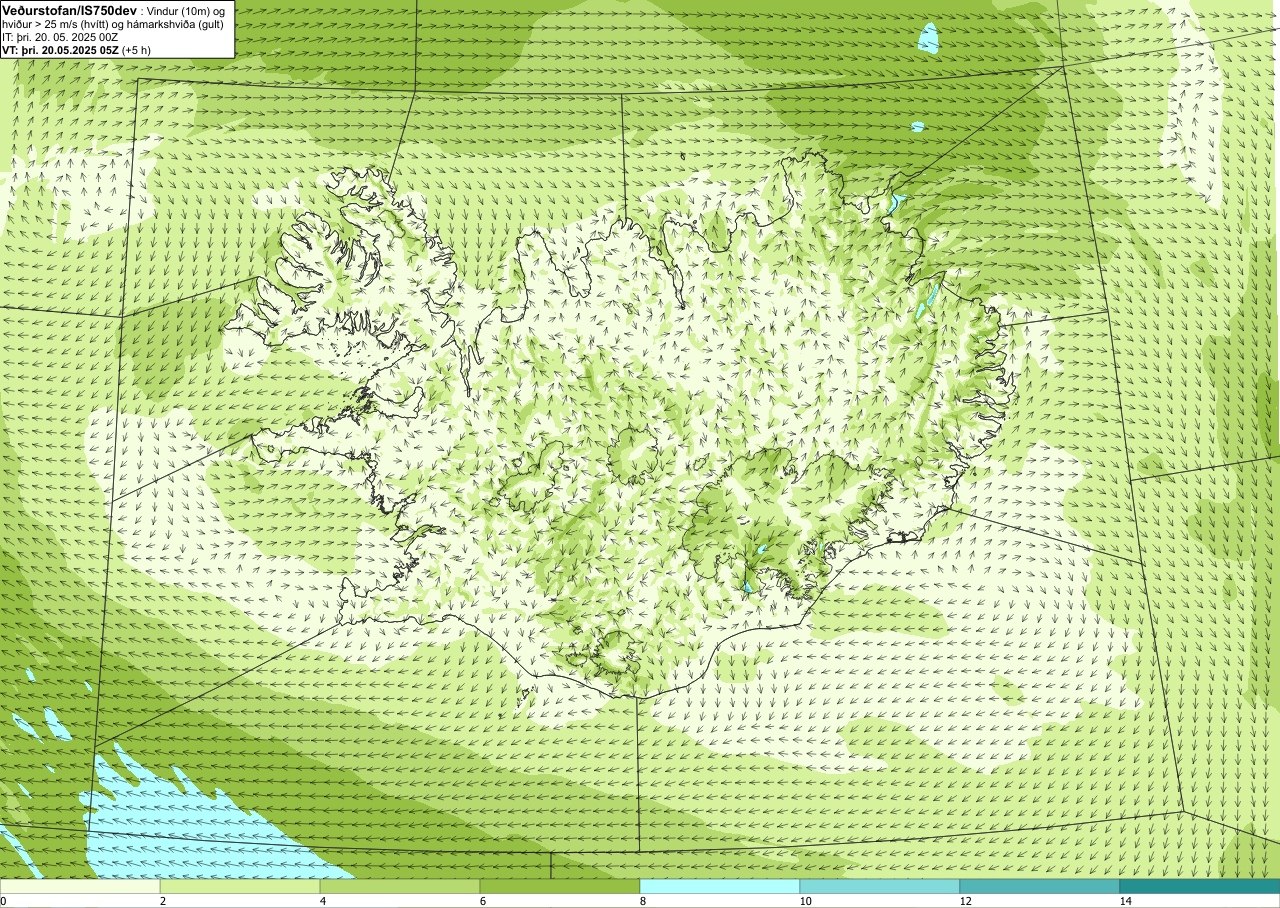Image resolution: width=1280 pixels, height=908 pixels.
Task: Click the turquoise 10–12 legend swatch
Action: tap(880, 886)
